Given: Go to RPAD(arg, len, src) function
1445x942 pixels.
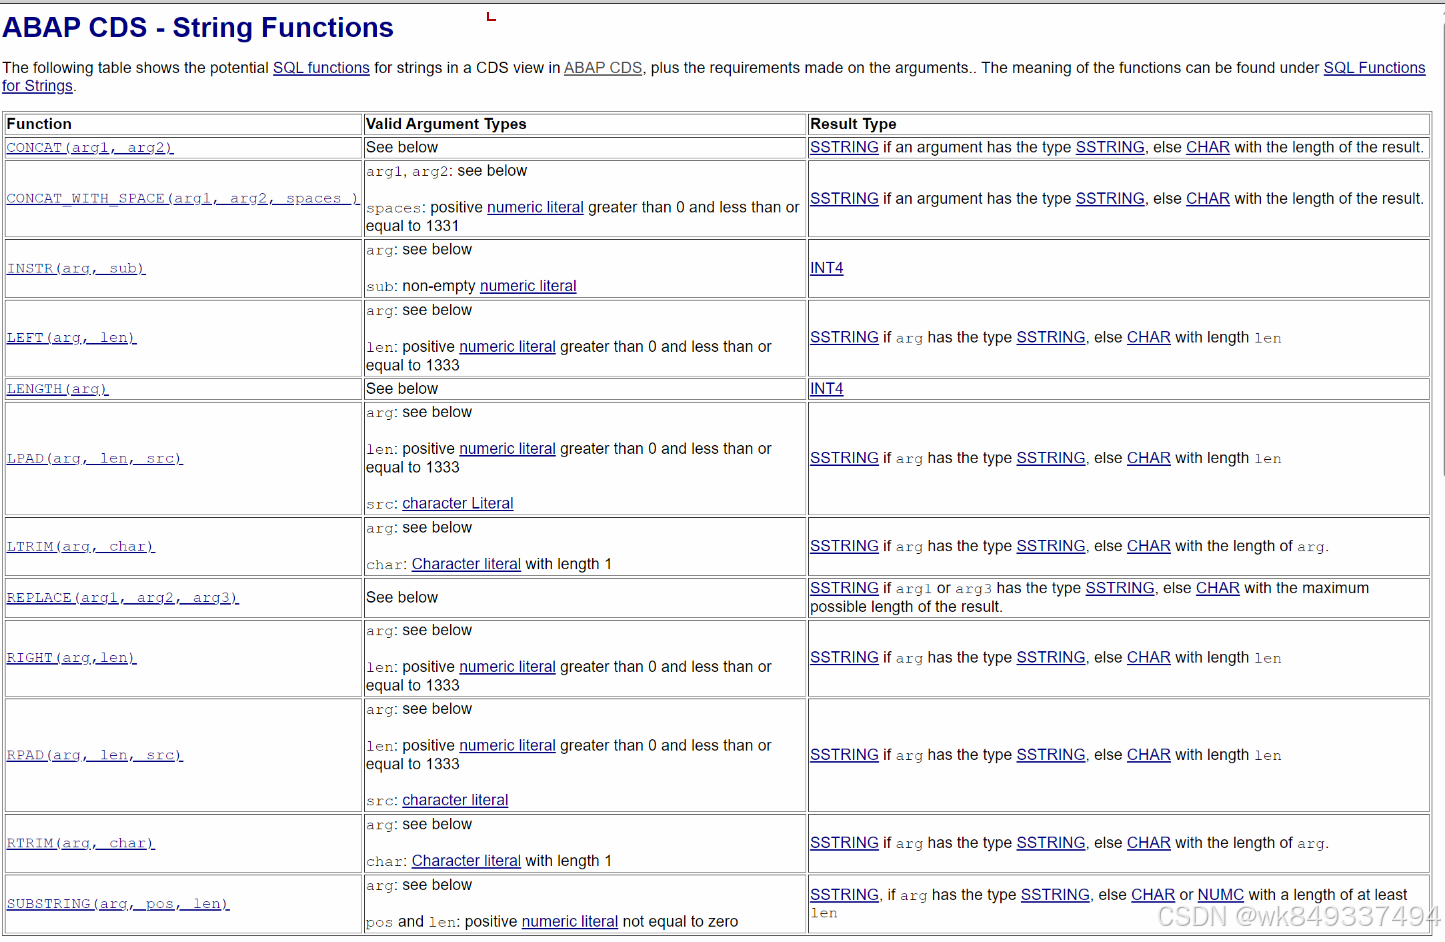Looking at the screenshot, I should click(x=95, y=756).
